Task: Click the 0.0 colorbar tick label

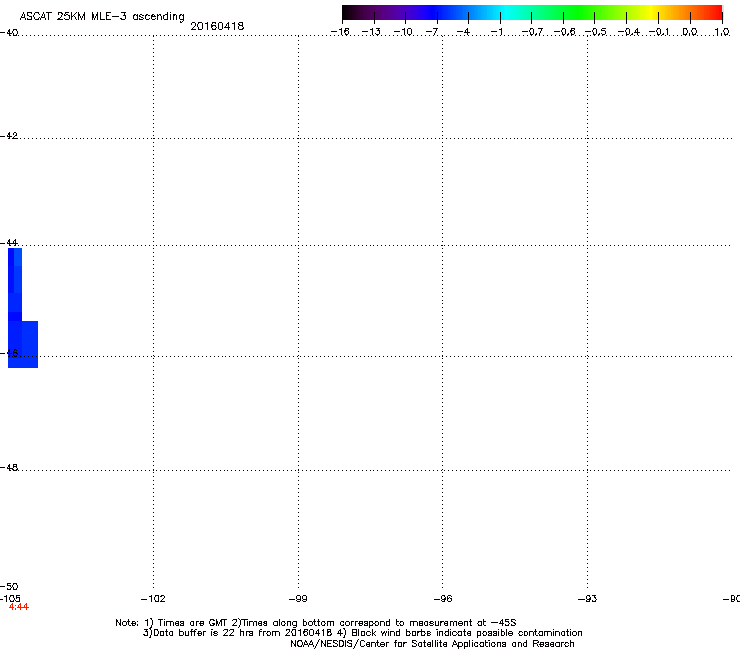Action: tap(690, 32)
